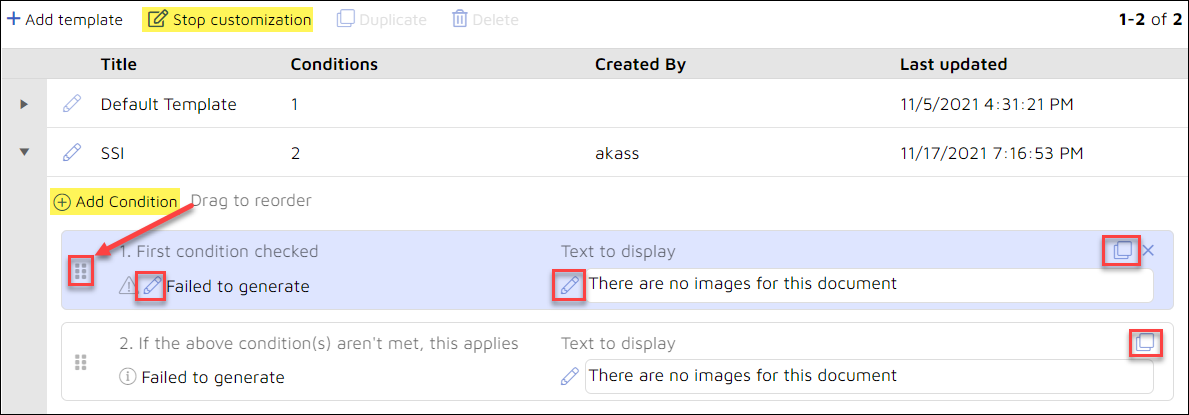
Task: Click the pencil icon beside Default Template
Action: (71, 104)
